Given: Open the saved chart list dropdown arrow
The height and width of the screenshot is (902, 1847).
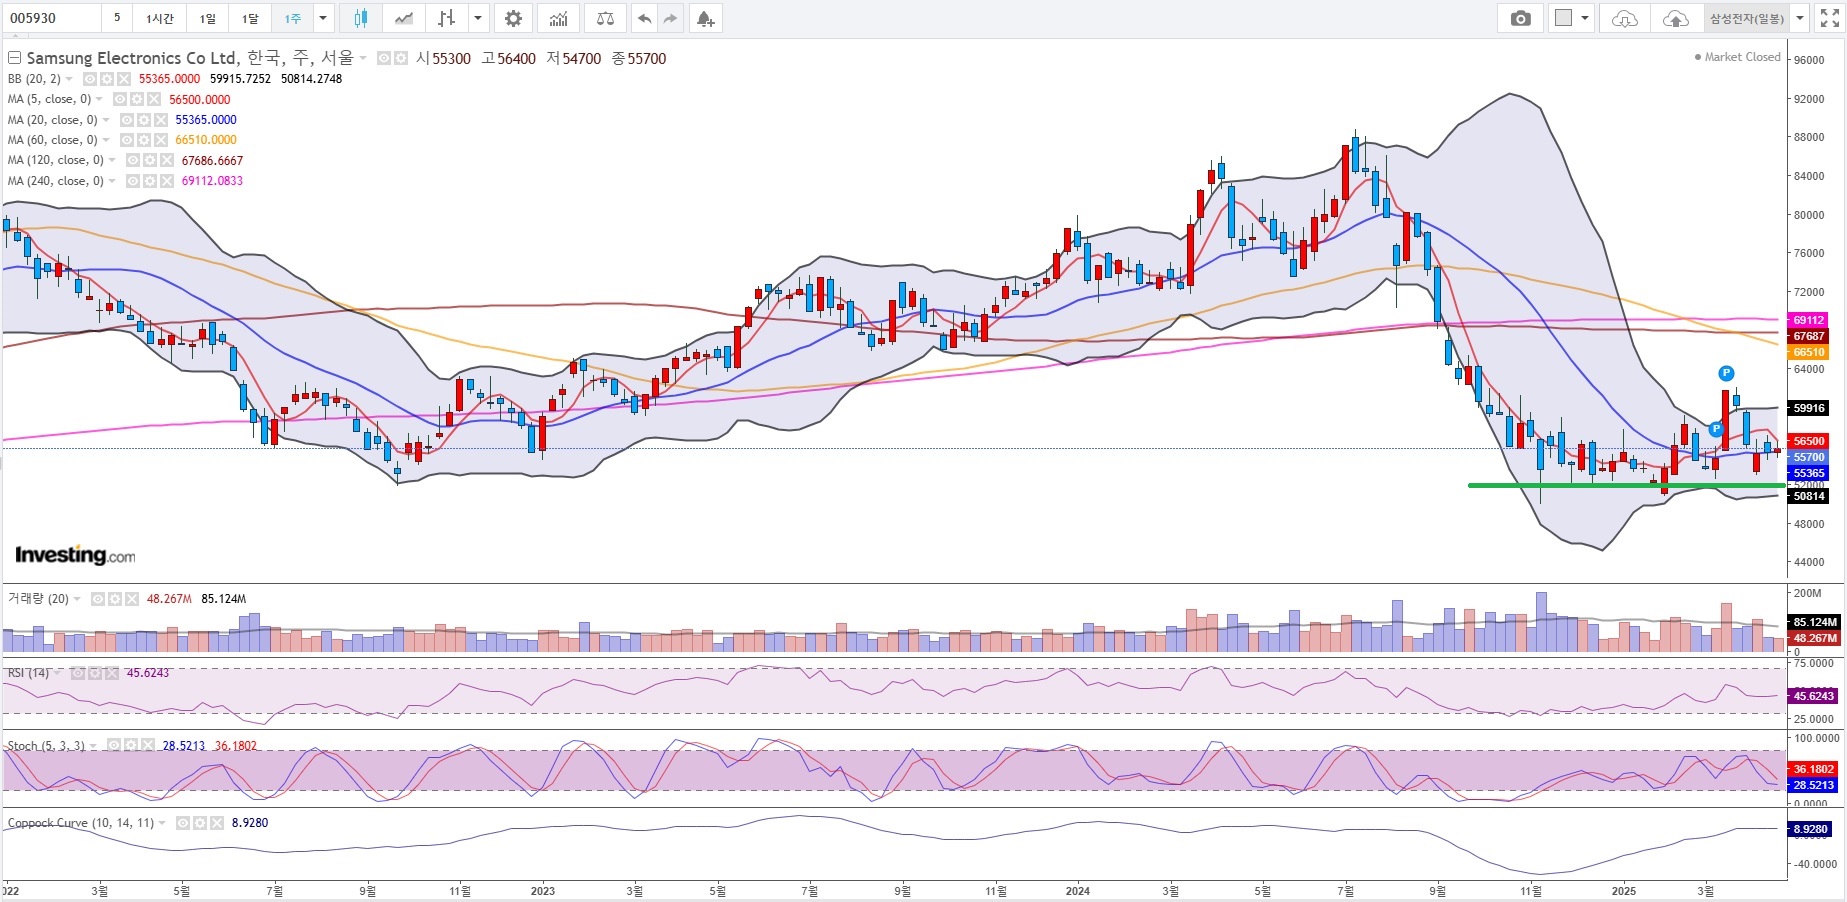Looking at the screenshot, I should coord(1800,18).
